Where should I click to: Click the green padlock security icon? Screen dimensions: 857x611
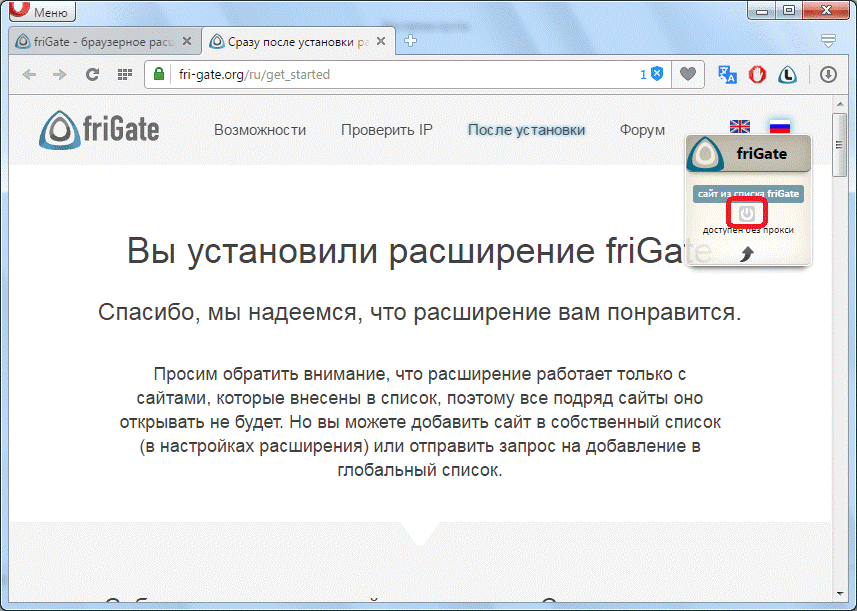tap(159, 74)
